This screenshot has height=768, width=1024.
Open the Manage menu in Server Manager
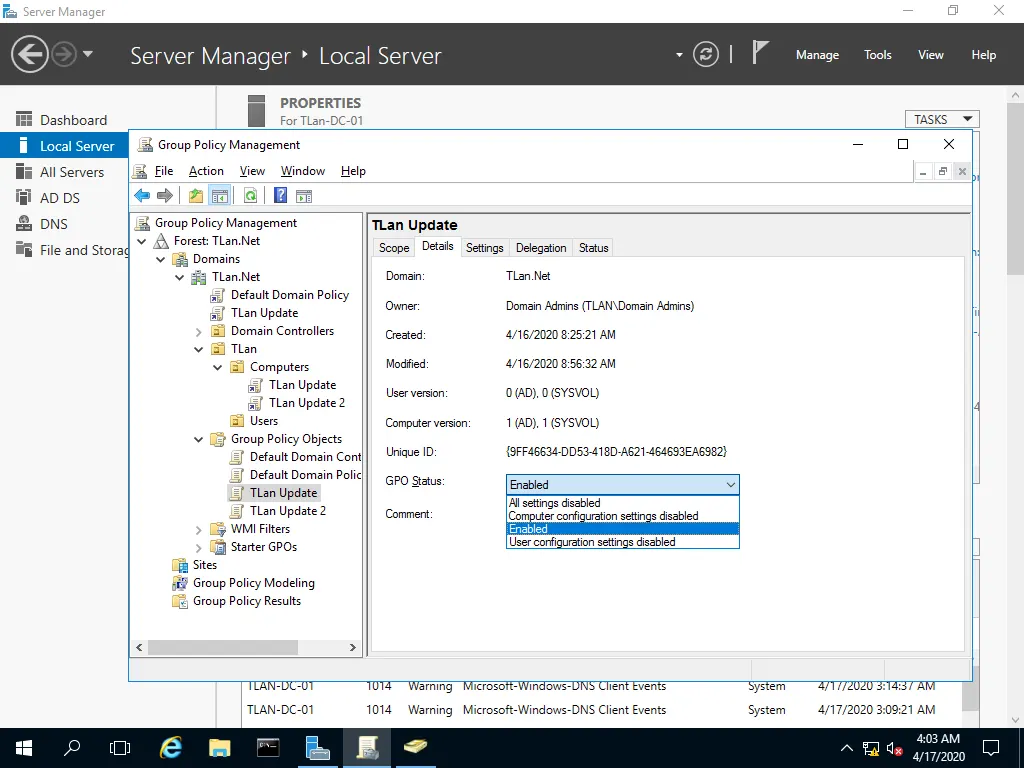tap(817, 55)
